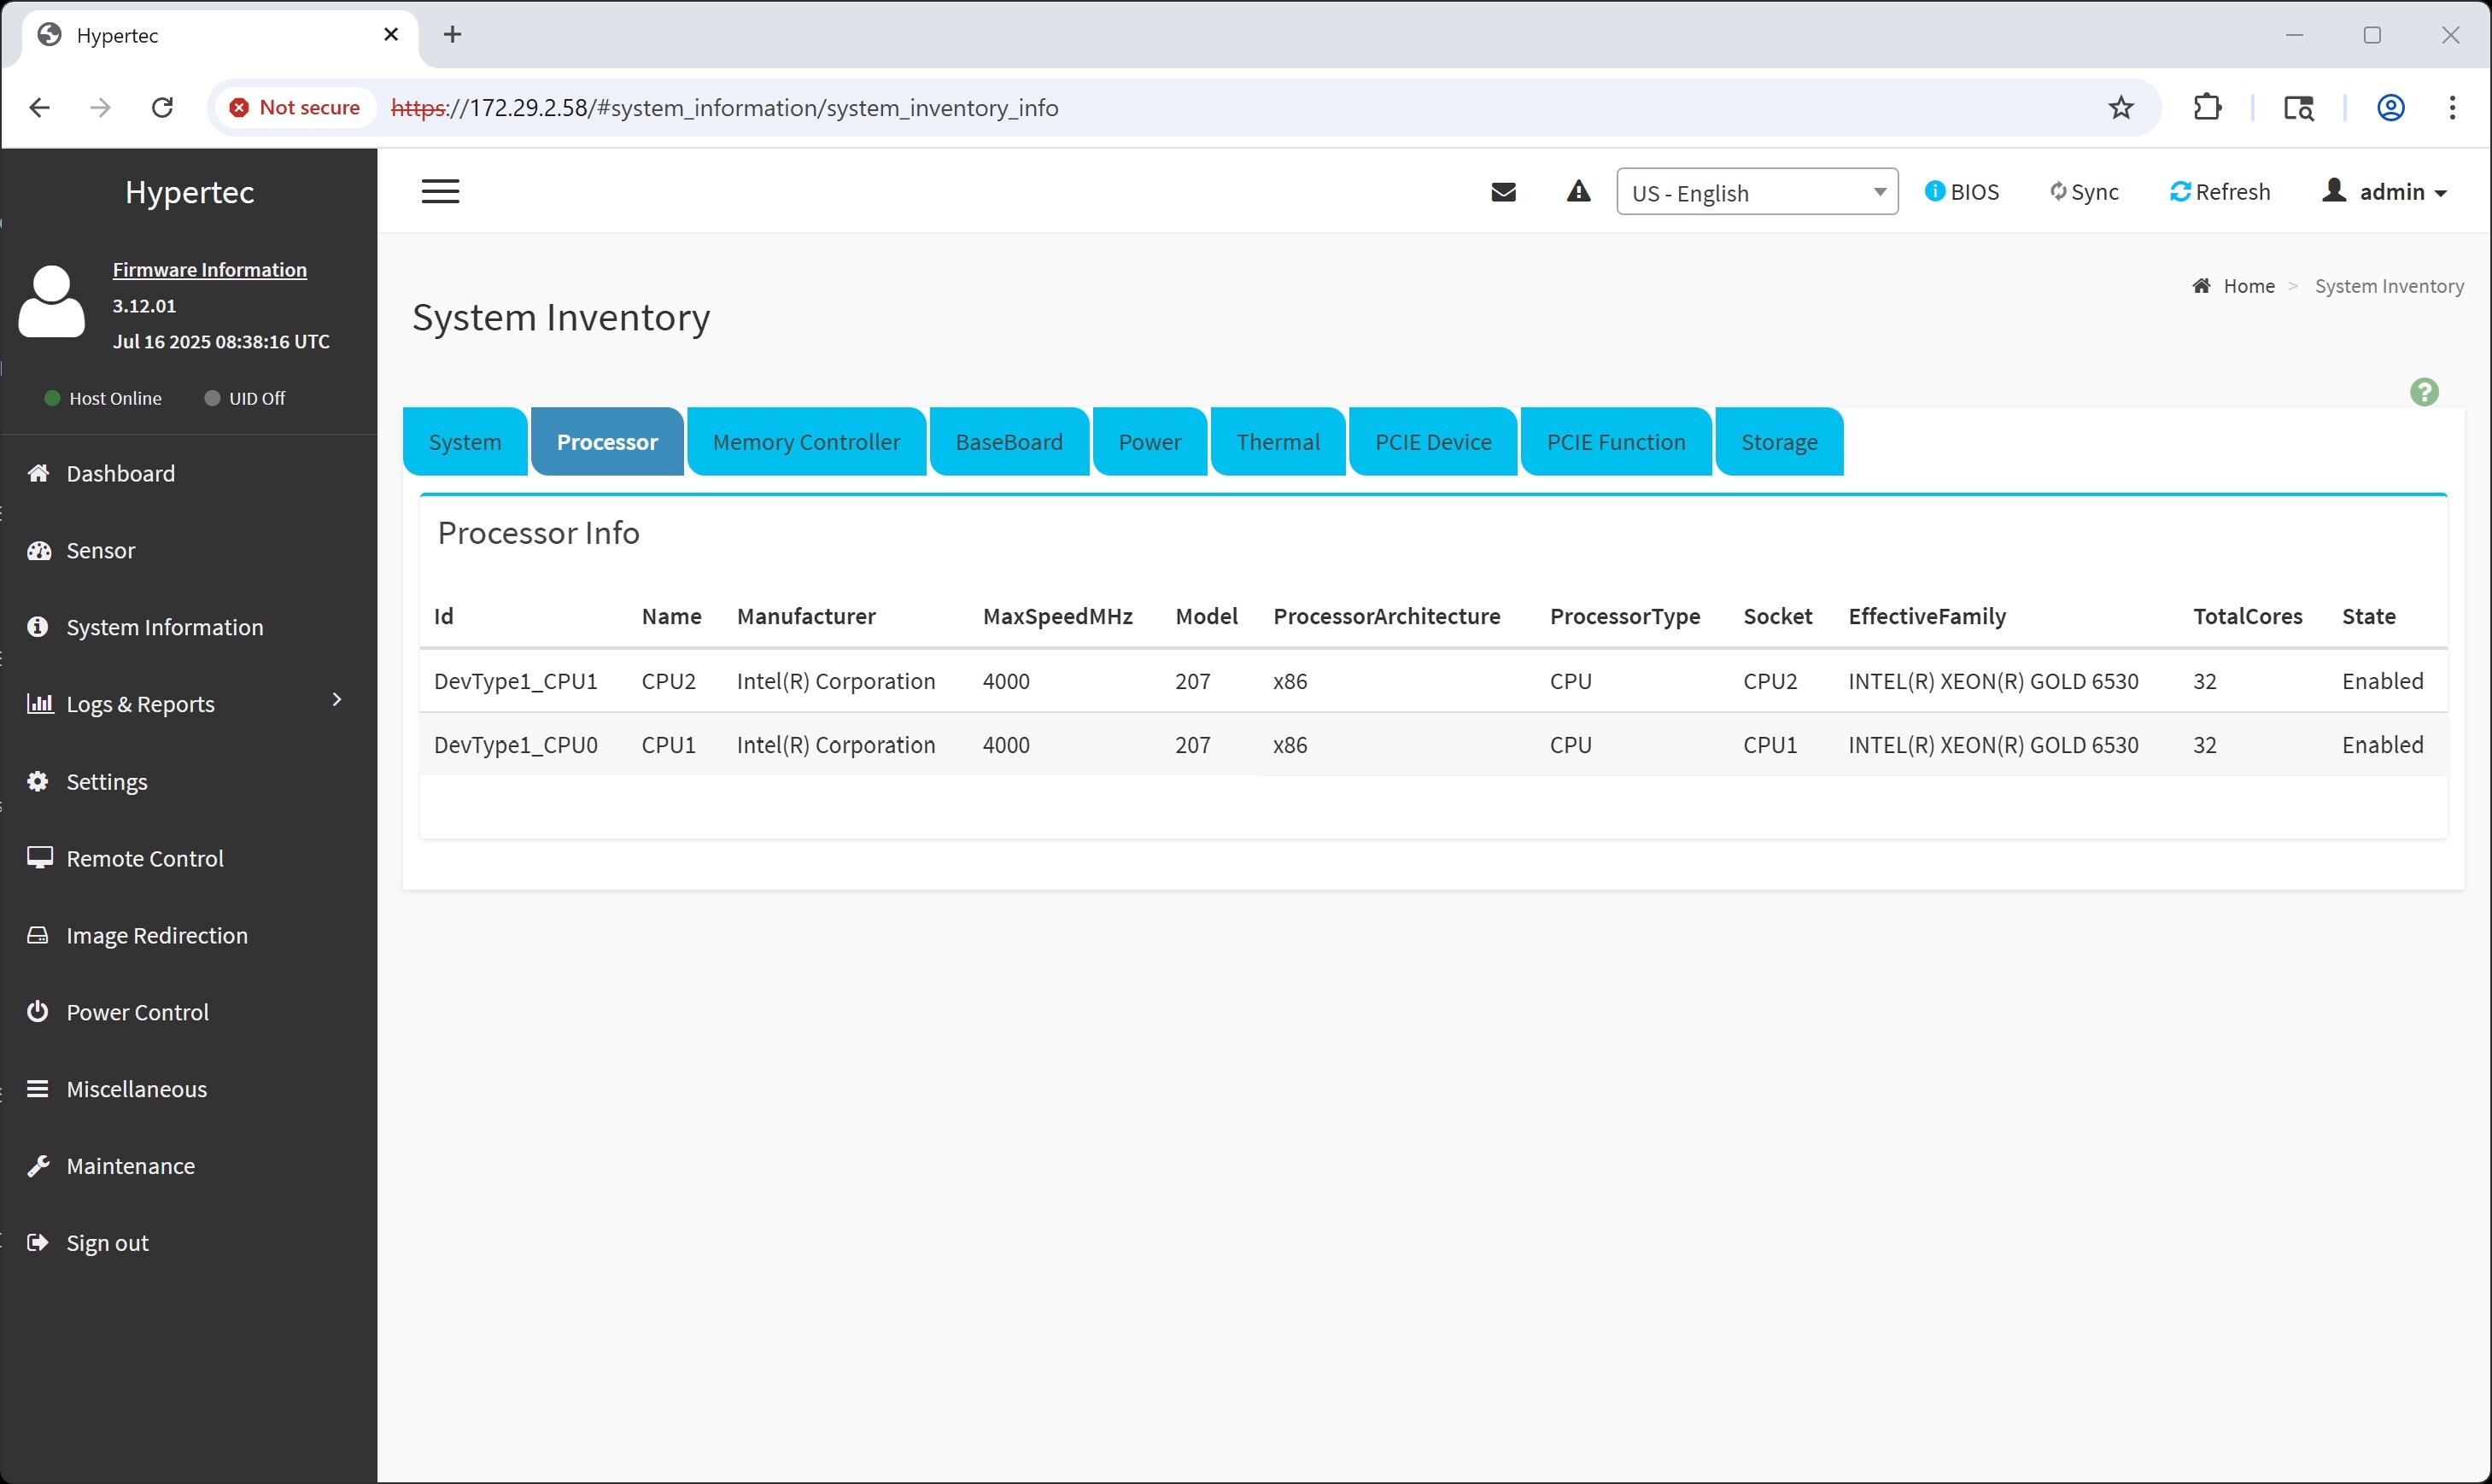Open the Thermal tab
This screenshot has height=1484, width=2492.
pos(1277,442)
